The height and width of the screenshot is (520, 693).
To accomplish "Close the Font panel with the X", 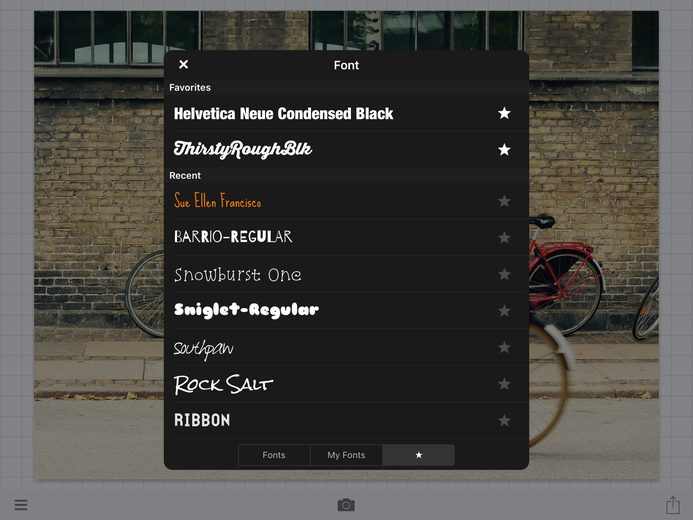I will pyautogui.click(x=183, y=65).
